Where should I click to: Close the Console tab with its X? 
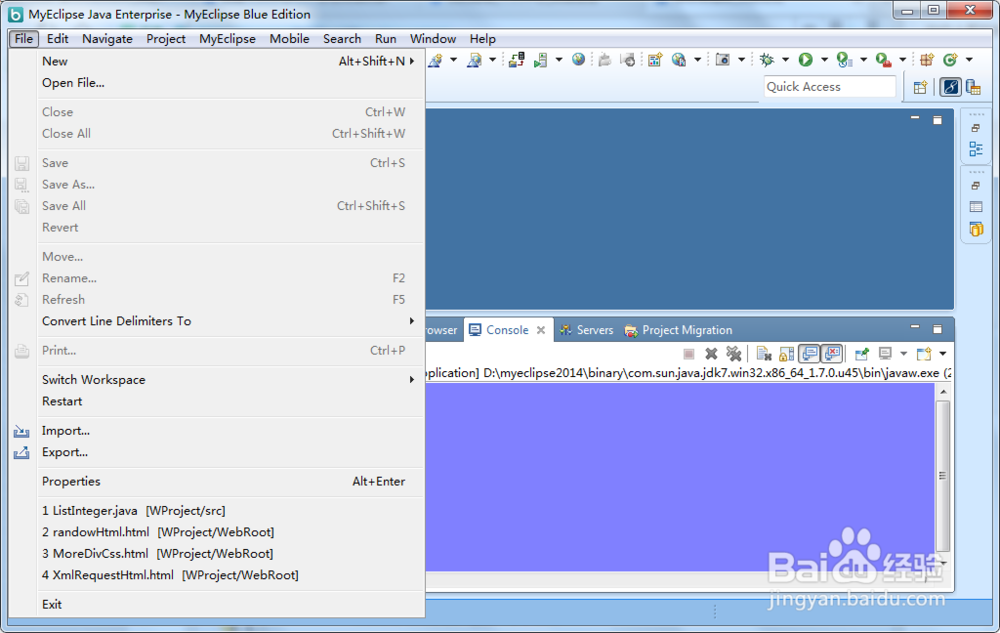(541, 330)
